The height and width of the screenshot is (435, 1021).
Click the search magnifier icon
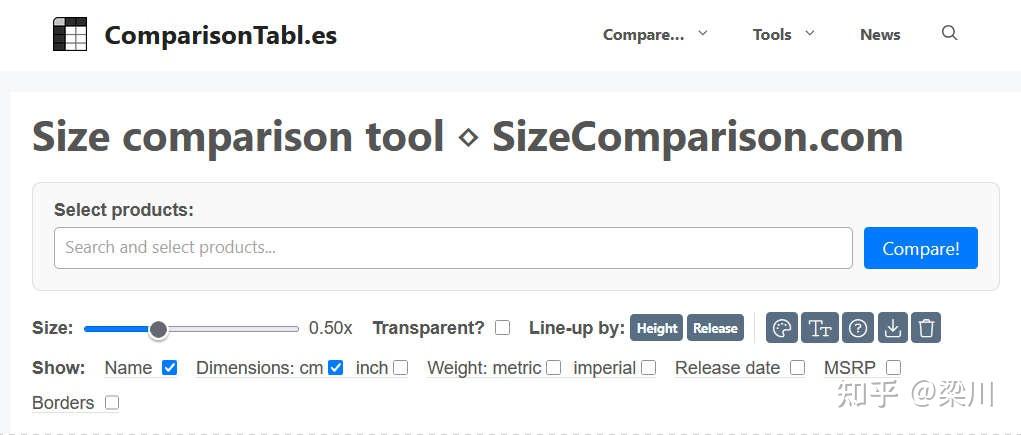950,34
